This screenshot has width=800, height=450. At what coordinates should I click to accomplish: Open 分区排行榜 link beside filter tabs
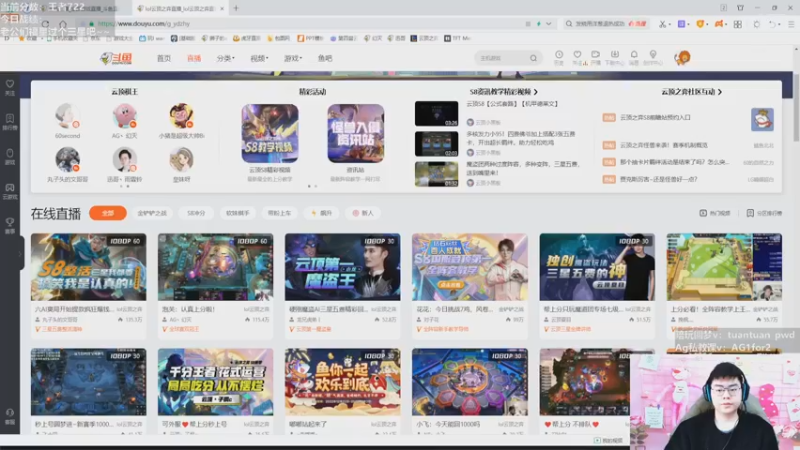764,213
